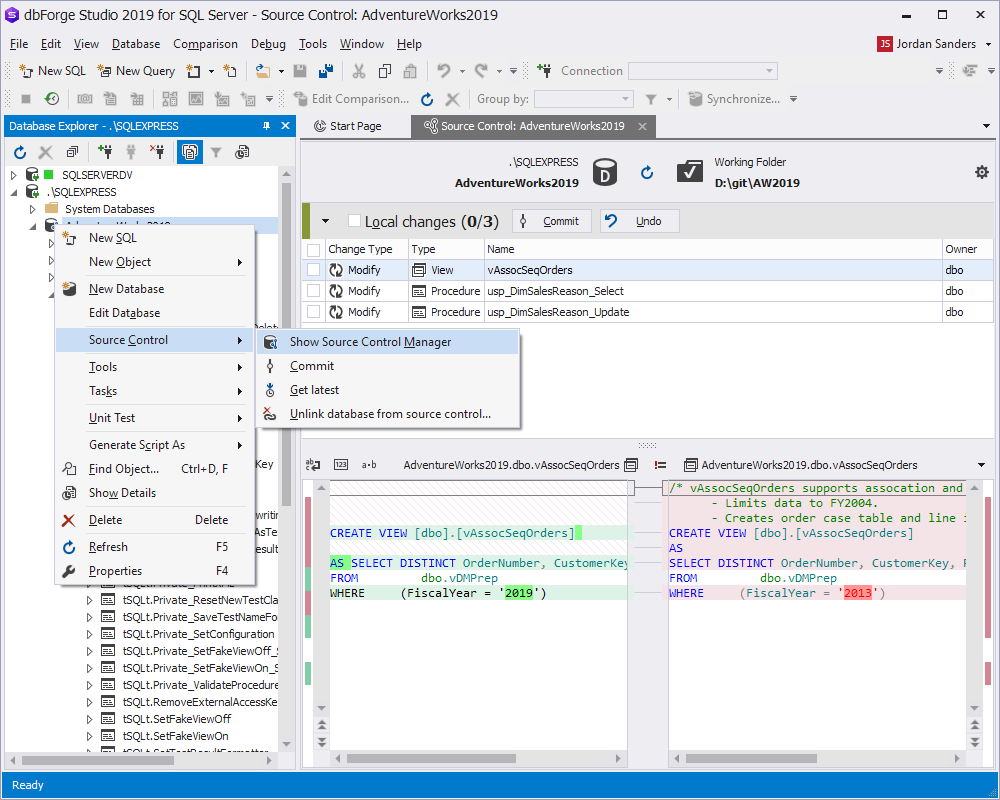Click the New SQL toolbar button
This screenshot has height=800, width=1000.
[x=52, y=71]
